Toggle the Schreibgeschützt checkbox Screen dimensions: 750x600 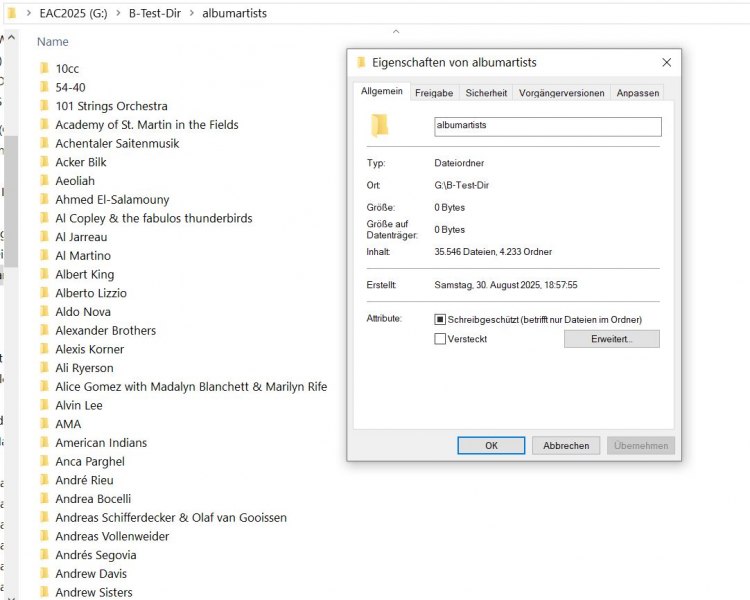pos(440,319)
